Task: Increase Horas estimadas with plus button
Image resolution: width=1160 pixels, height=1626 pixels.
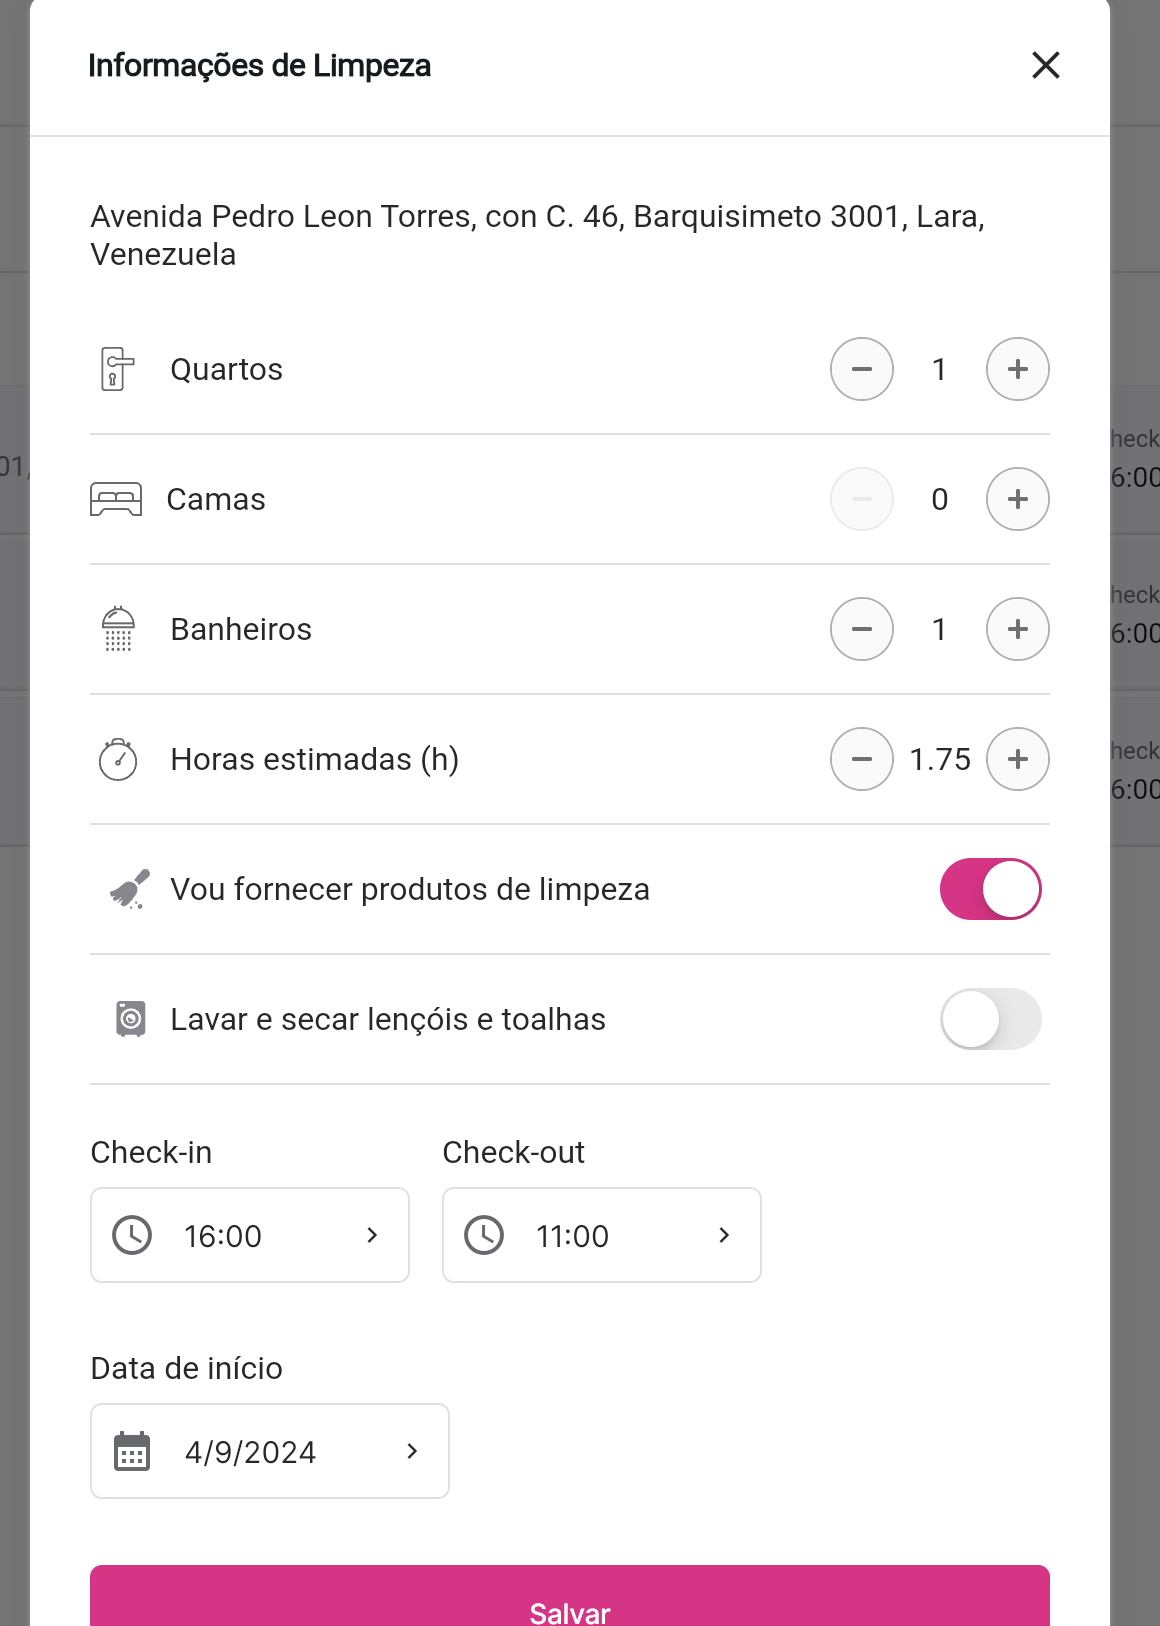Action: pos(1017,759)
